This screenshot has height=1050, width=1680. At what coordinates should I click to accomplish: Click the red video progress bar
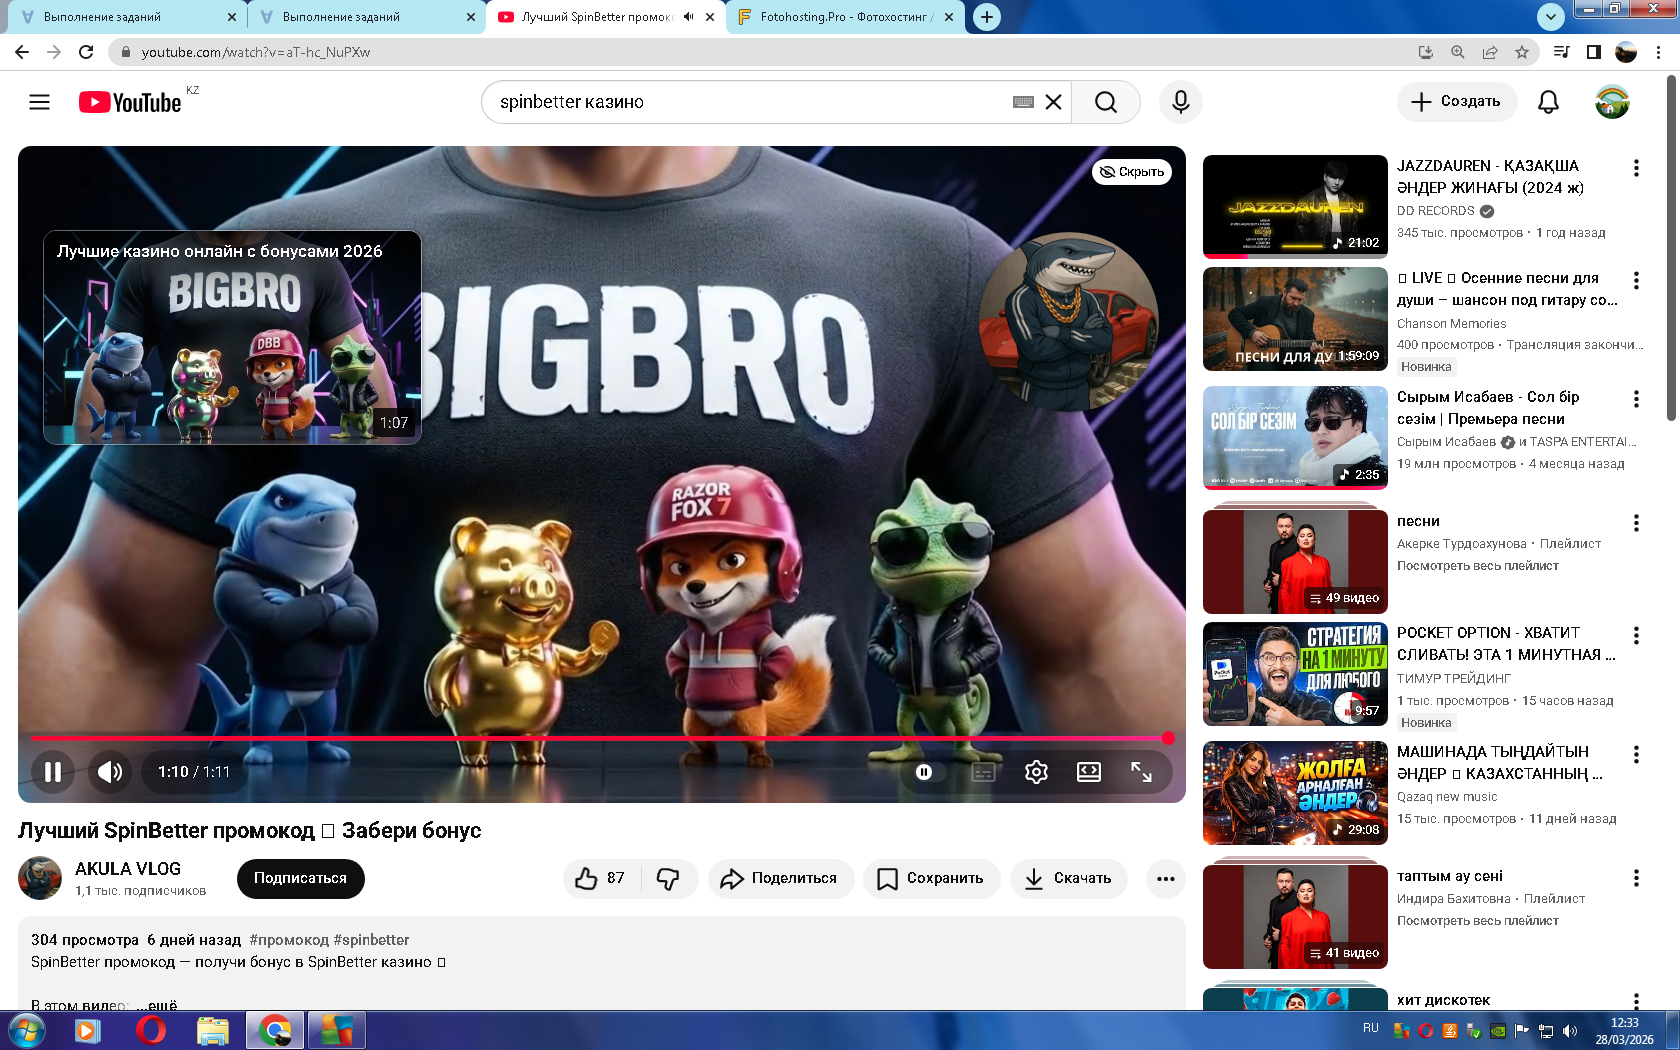tap(600, 738)
